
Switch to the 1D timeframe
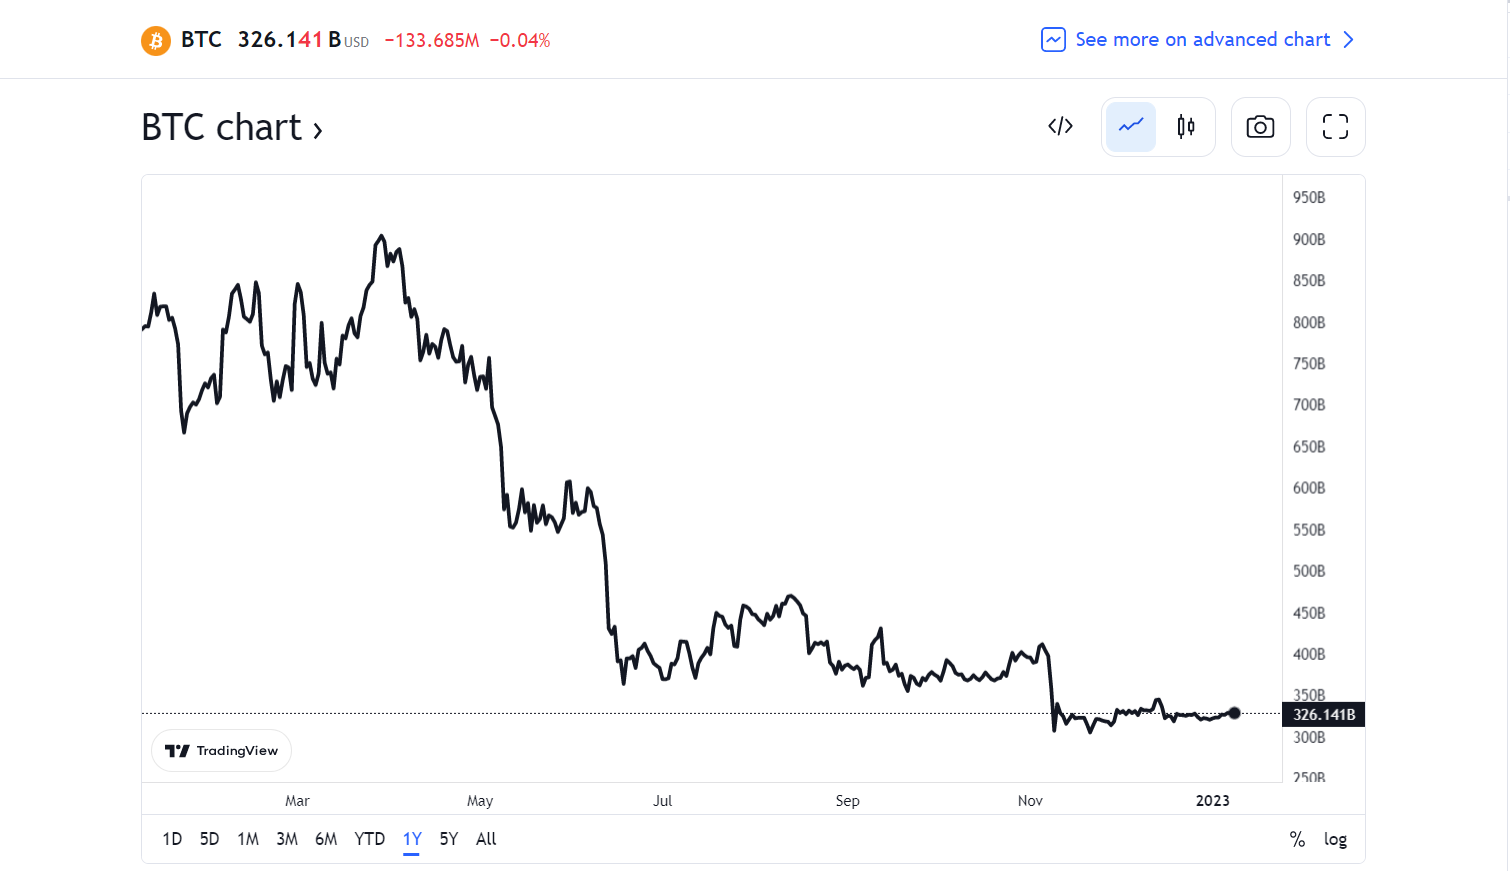coord(172,839)
